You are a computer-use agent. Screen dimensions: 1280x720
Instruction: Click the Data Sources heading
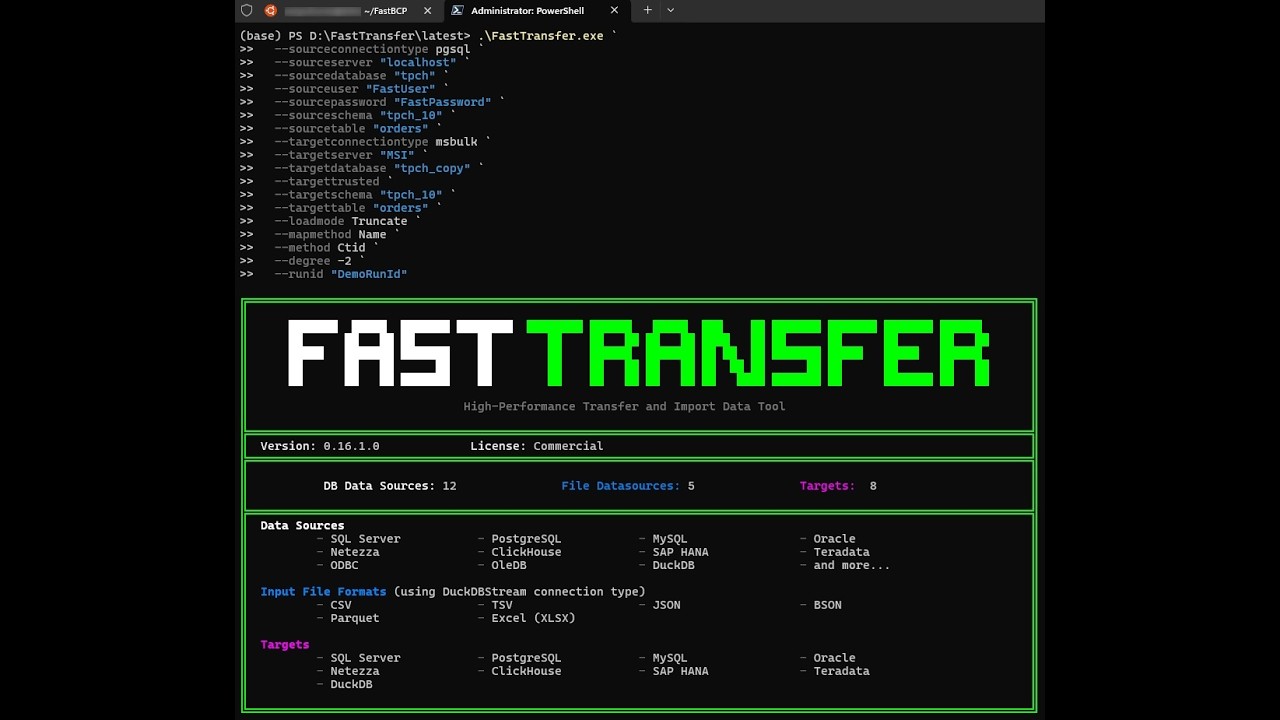pos(302,526)
